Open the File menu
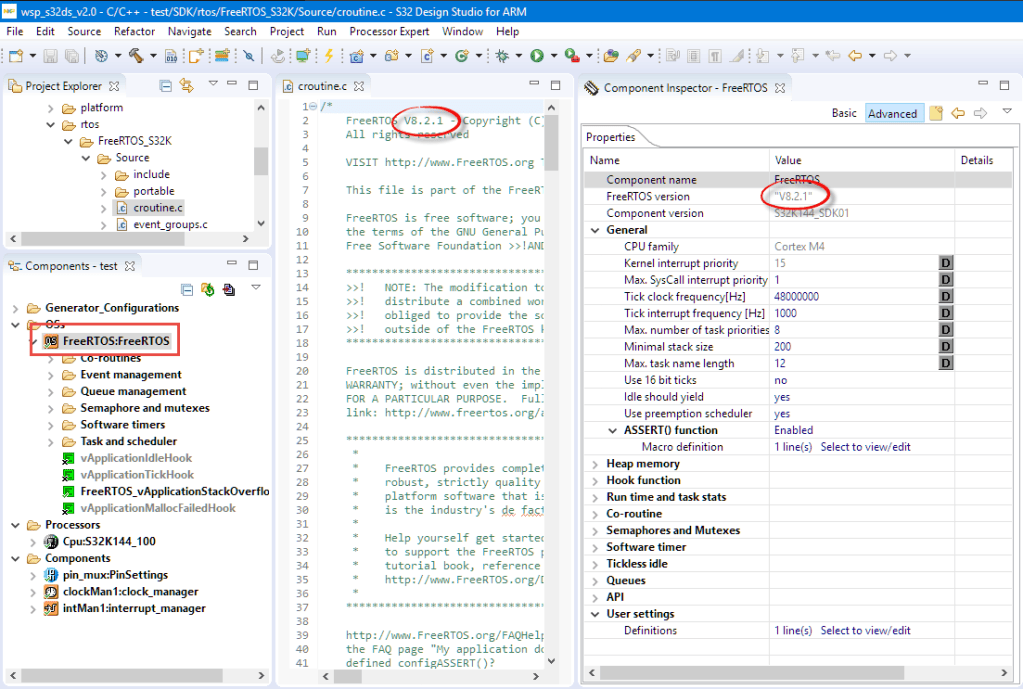Viewport: 1023px width, 689px height. click(x=15, y=31)
